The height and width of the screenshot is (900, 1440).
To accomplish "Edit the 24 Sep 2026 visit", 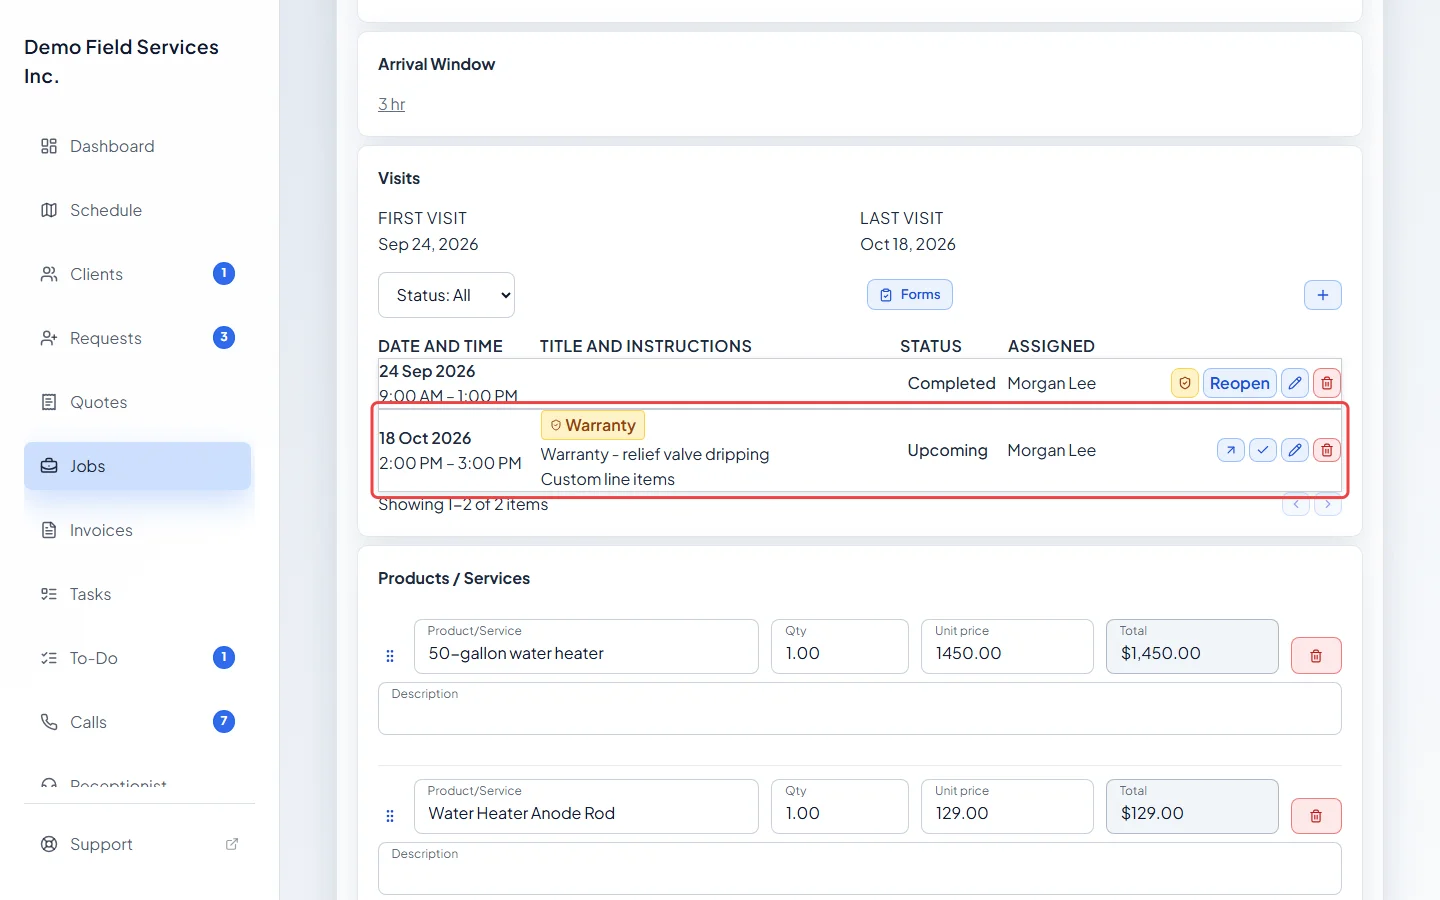I will coord(1295,383).
